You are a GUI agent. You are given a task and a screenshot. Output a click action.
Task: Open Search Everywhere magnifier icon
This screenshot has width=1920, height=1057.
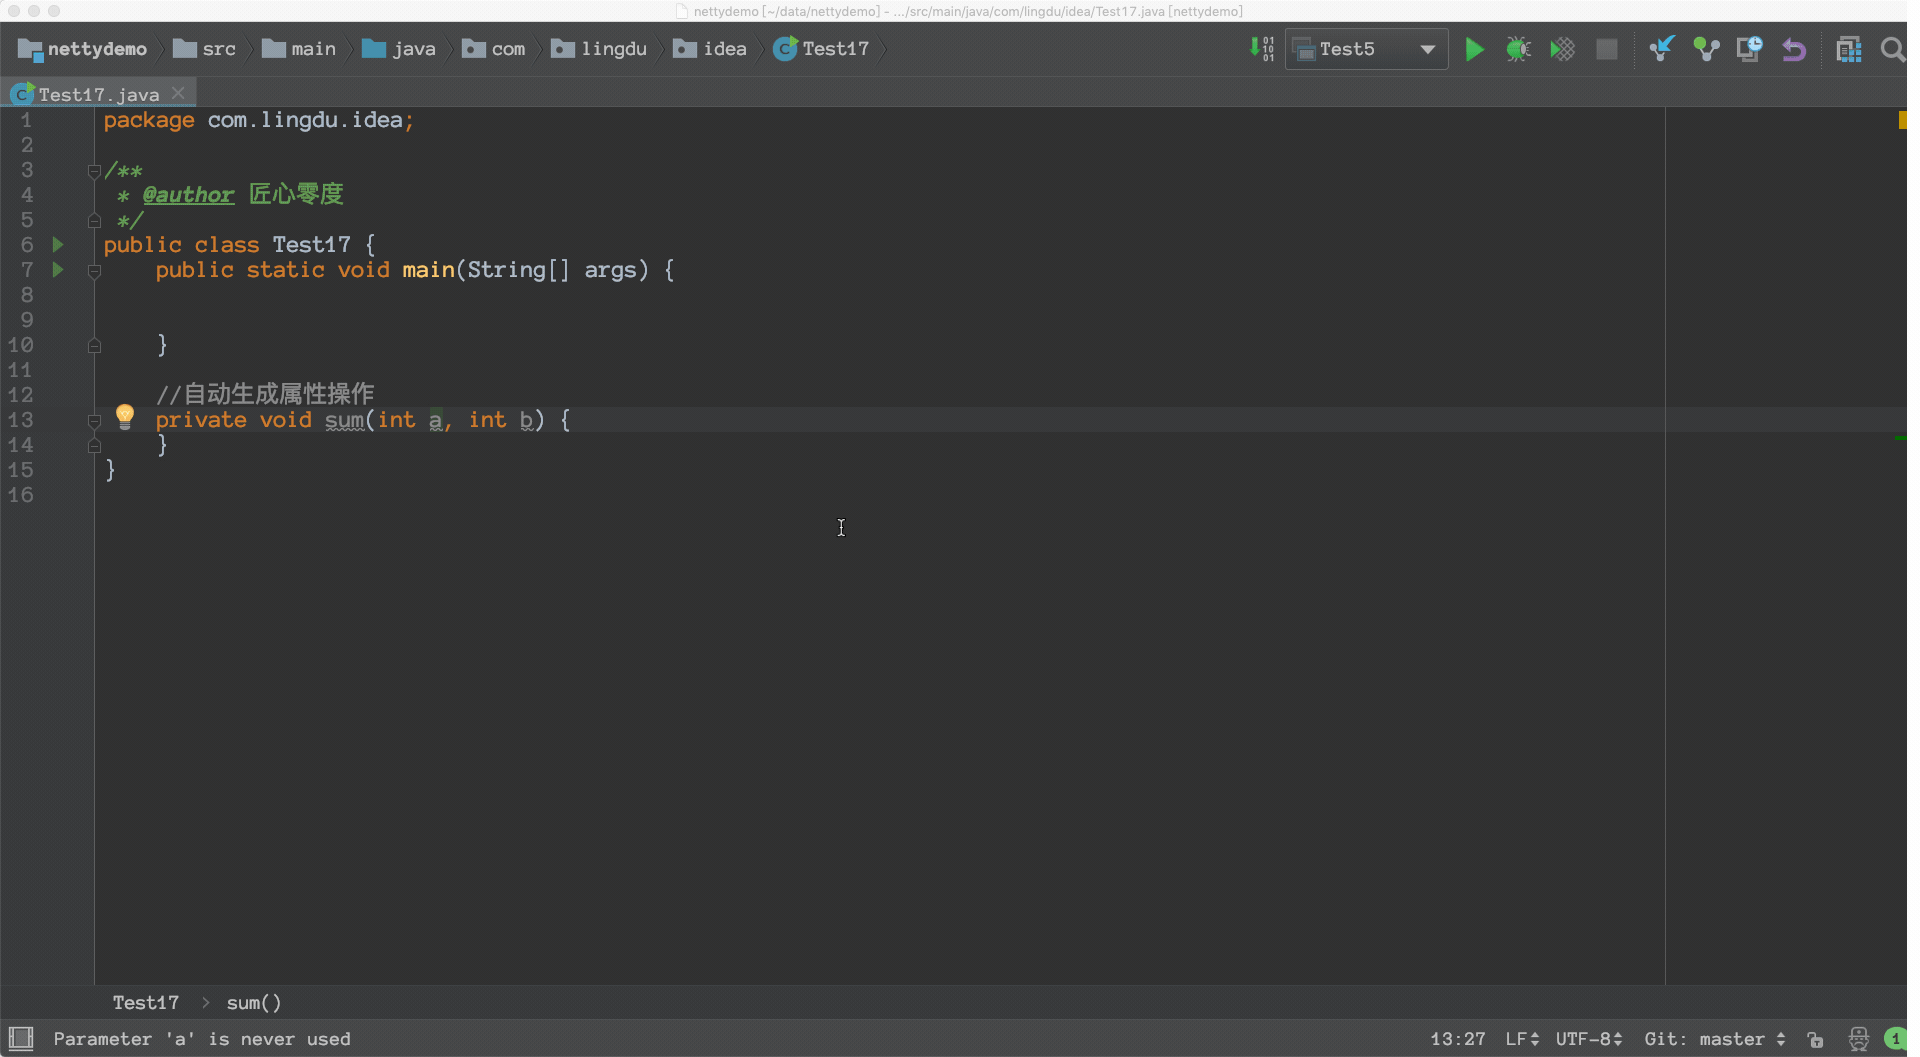tap(1891, 49)
